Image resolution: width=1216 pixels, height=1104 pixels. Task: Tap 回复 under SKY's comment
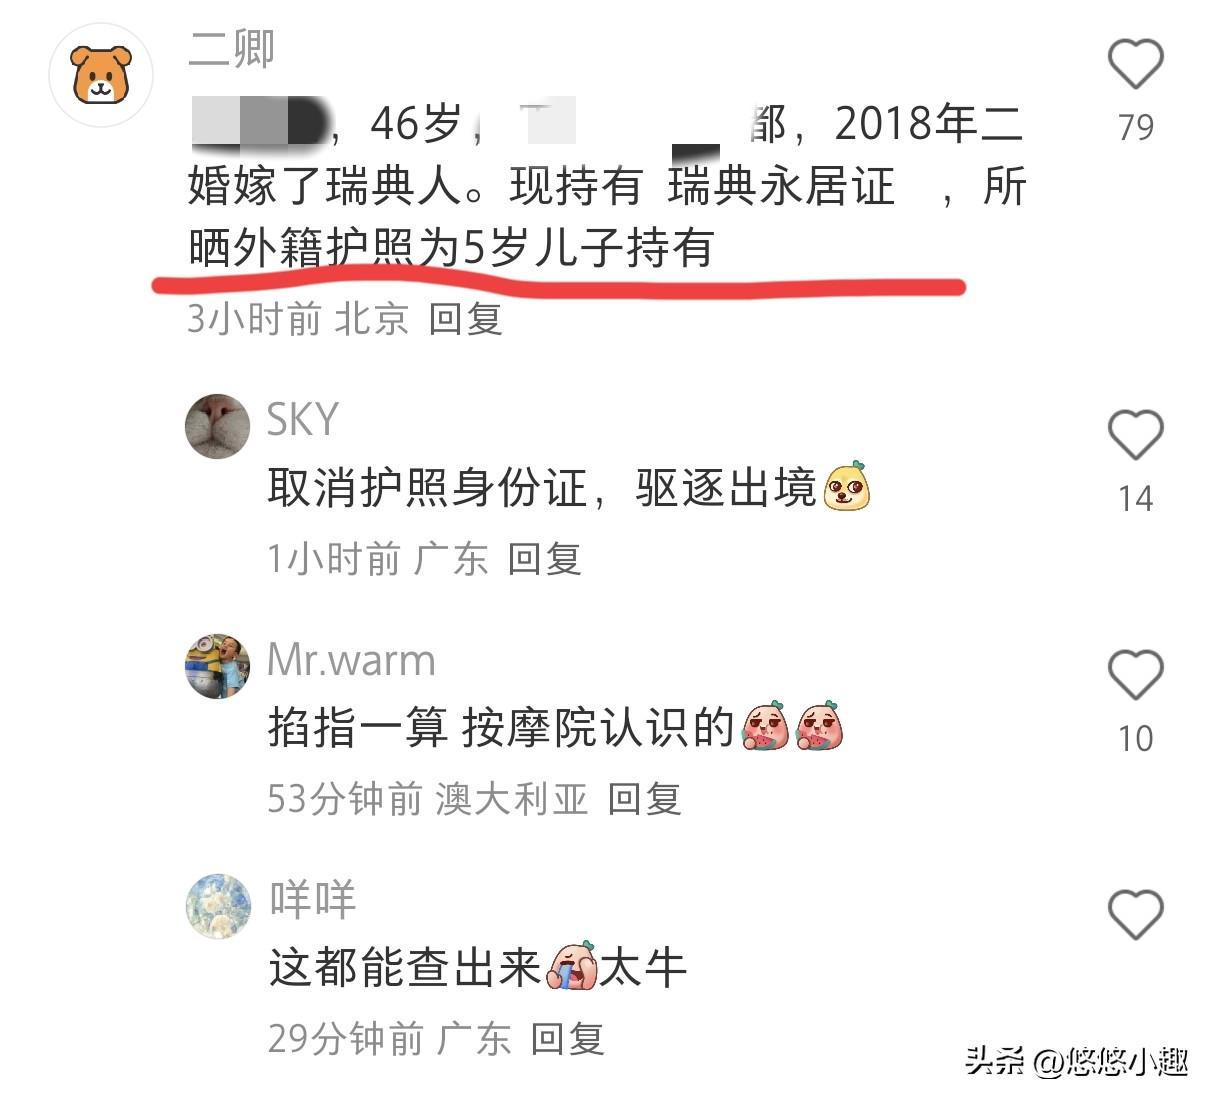pyautogui.click(x=544, y=558)
